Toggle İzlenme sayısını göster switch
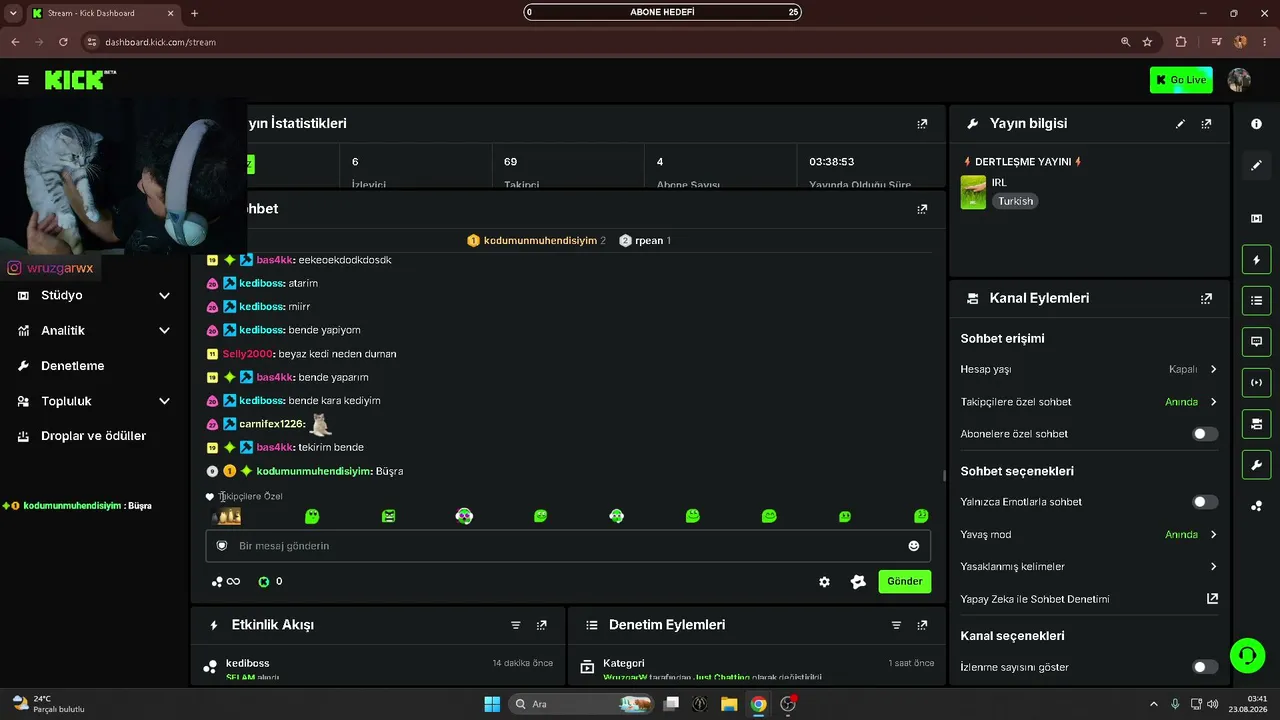Viewport: 1280px width, 720px height. pos(1205,667)
